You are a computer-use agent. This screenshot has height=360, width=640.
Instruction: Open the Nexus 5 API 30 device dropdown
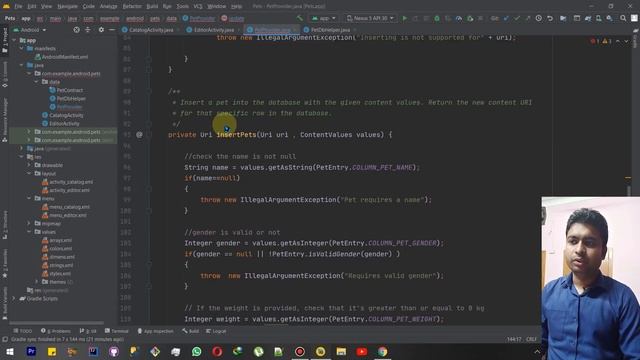[x=370, y=18]
